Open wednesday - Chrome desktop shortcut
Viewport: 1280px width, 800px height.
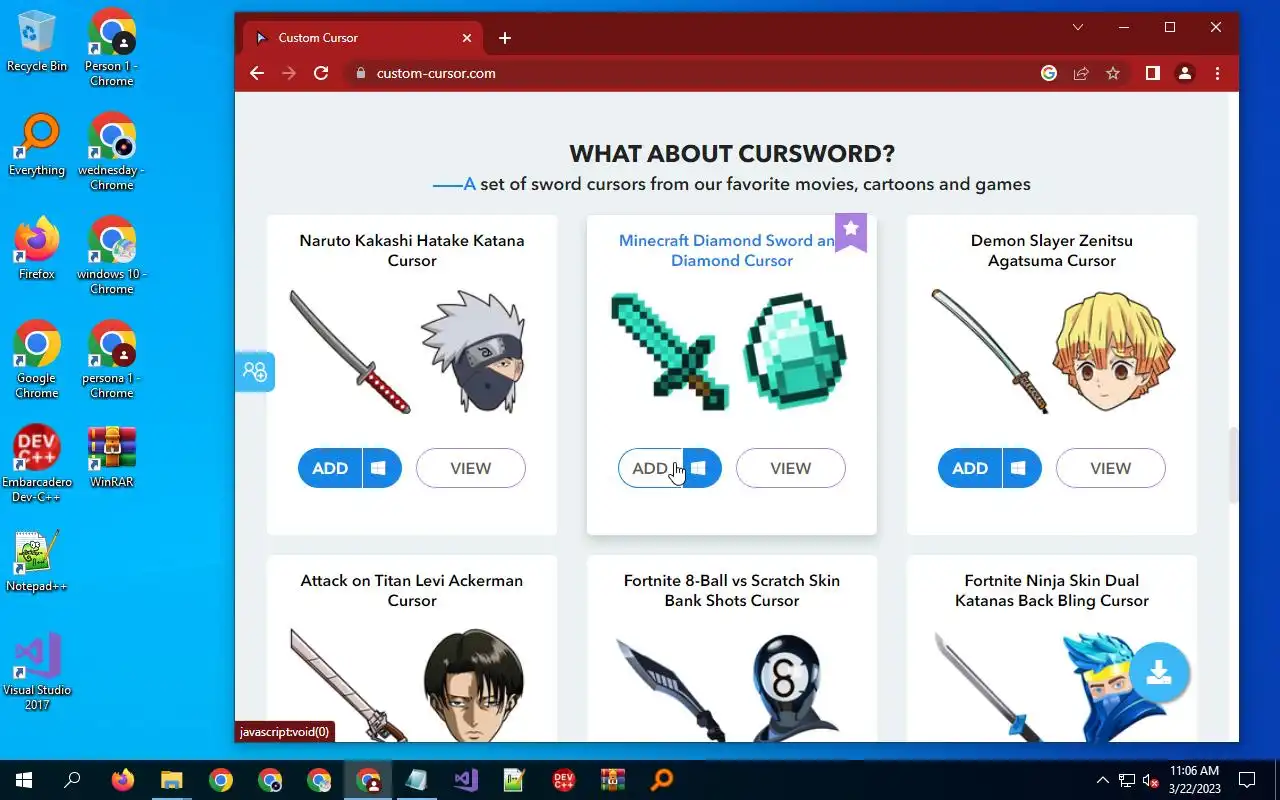point(112,151)
